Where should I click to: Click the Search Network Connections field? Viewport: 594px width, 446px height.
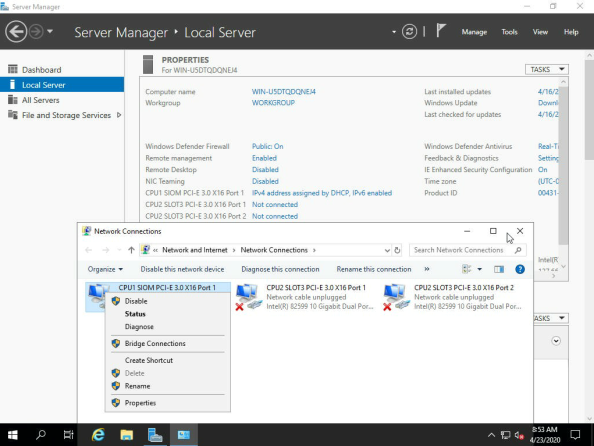click(467, 250)
